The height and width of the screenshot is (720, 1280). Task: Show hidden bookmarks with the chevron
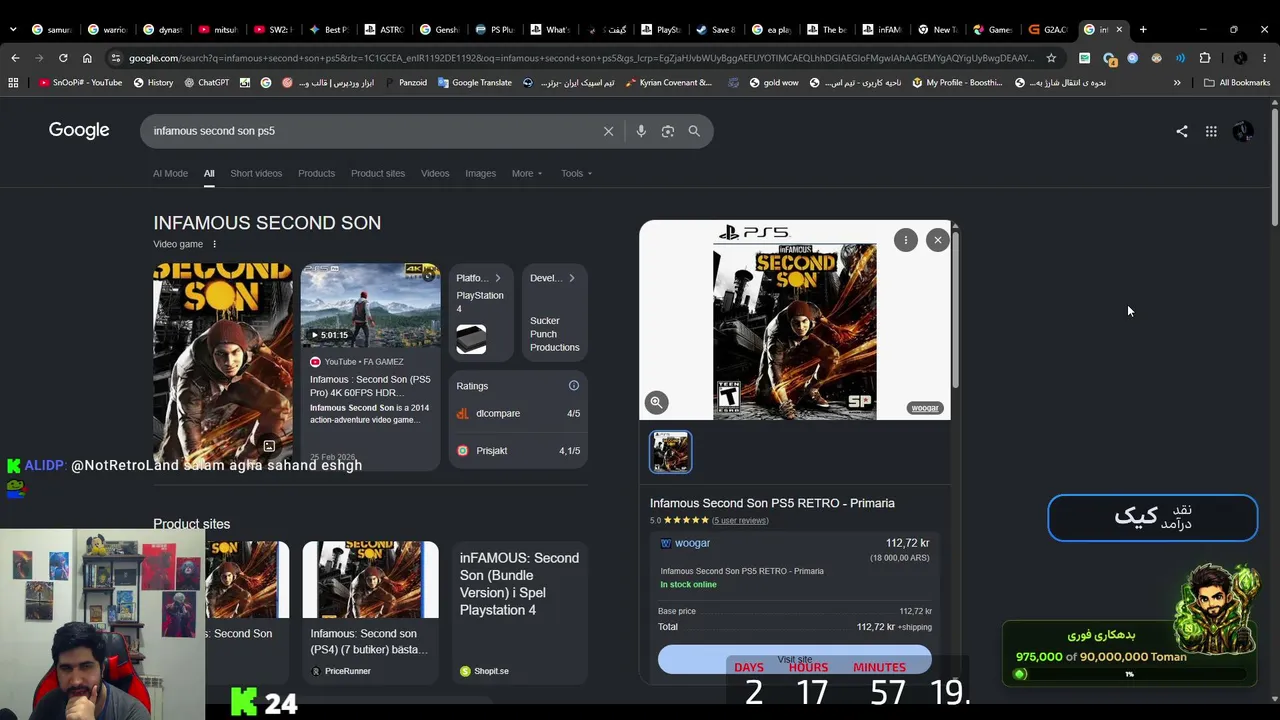coord(1177,83)
